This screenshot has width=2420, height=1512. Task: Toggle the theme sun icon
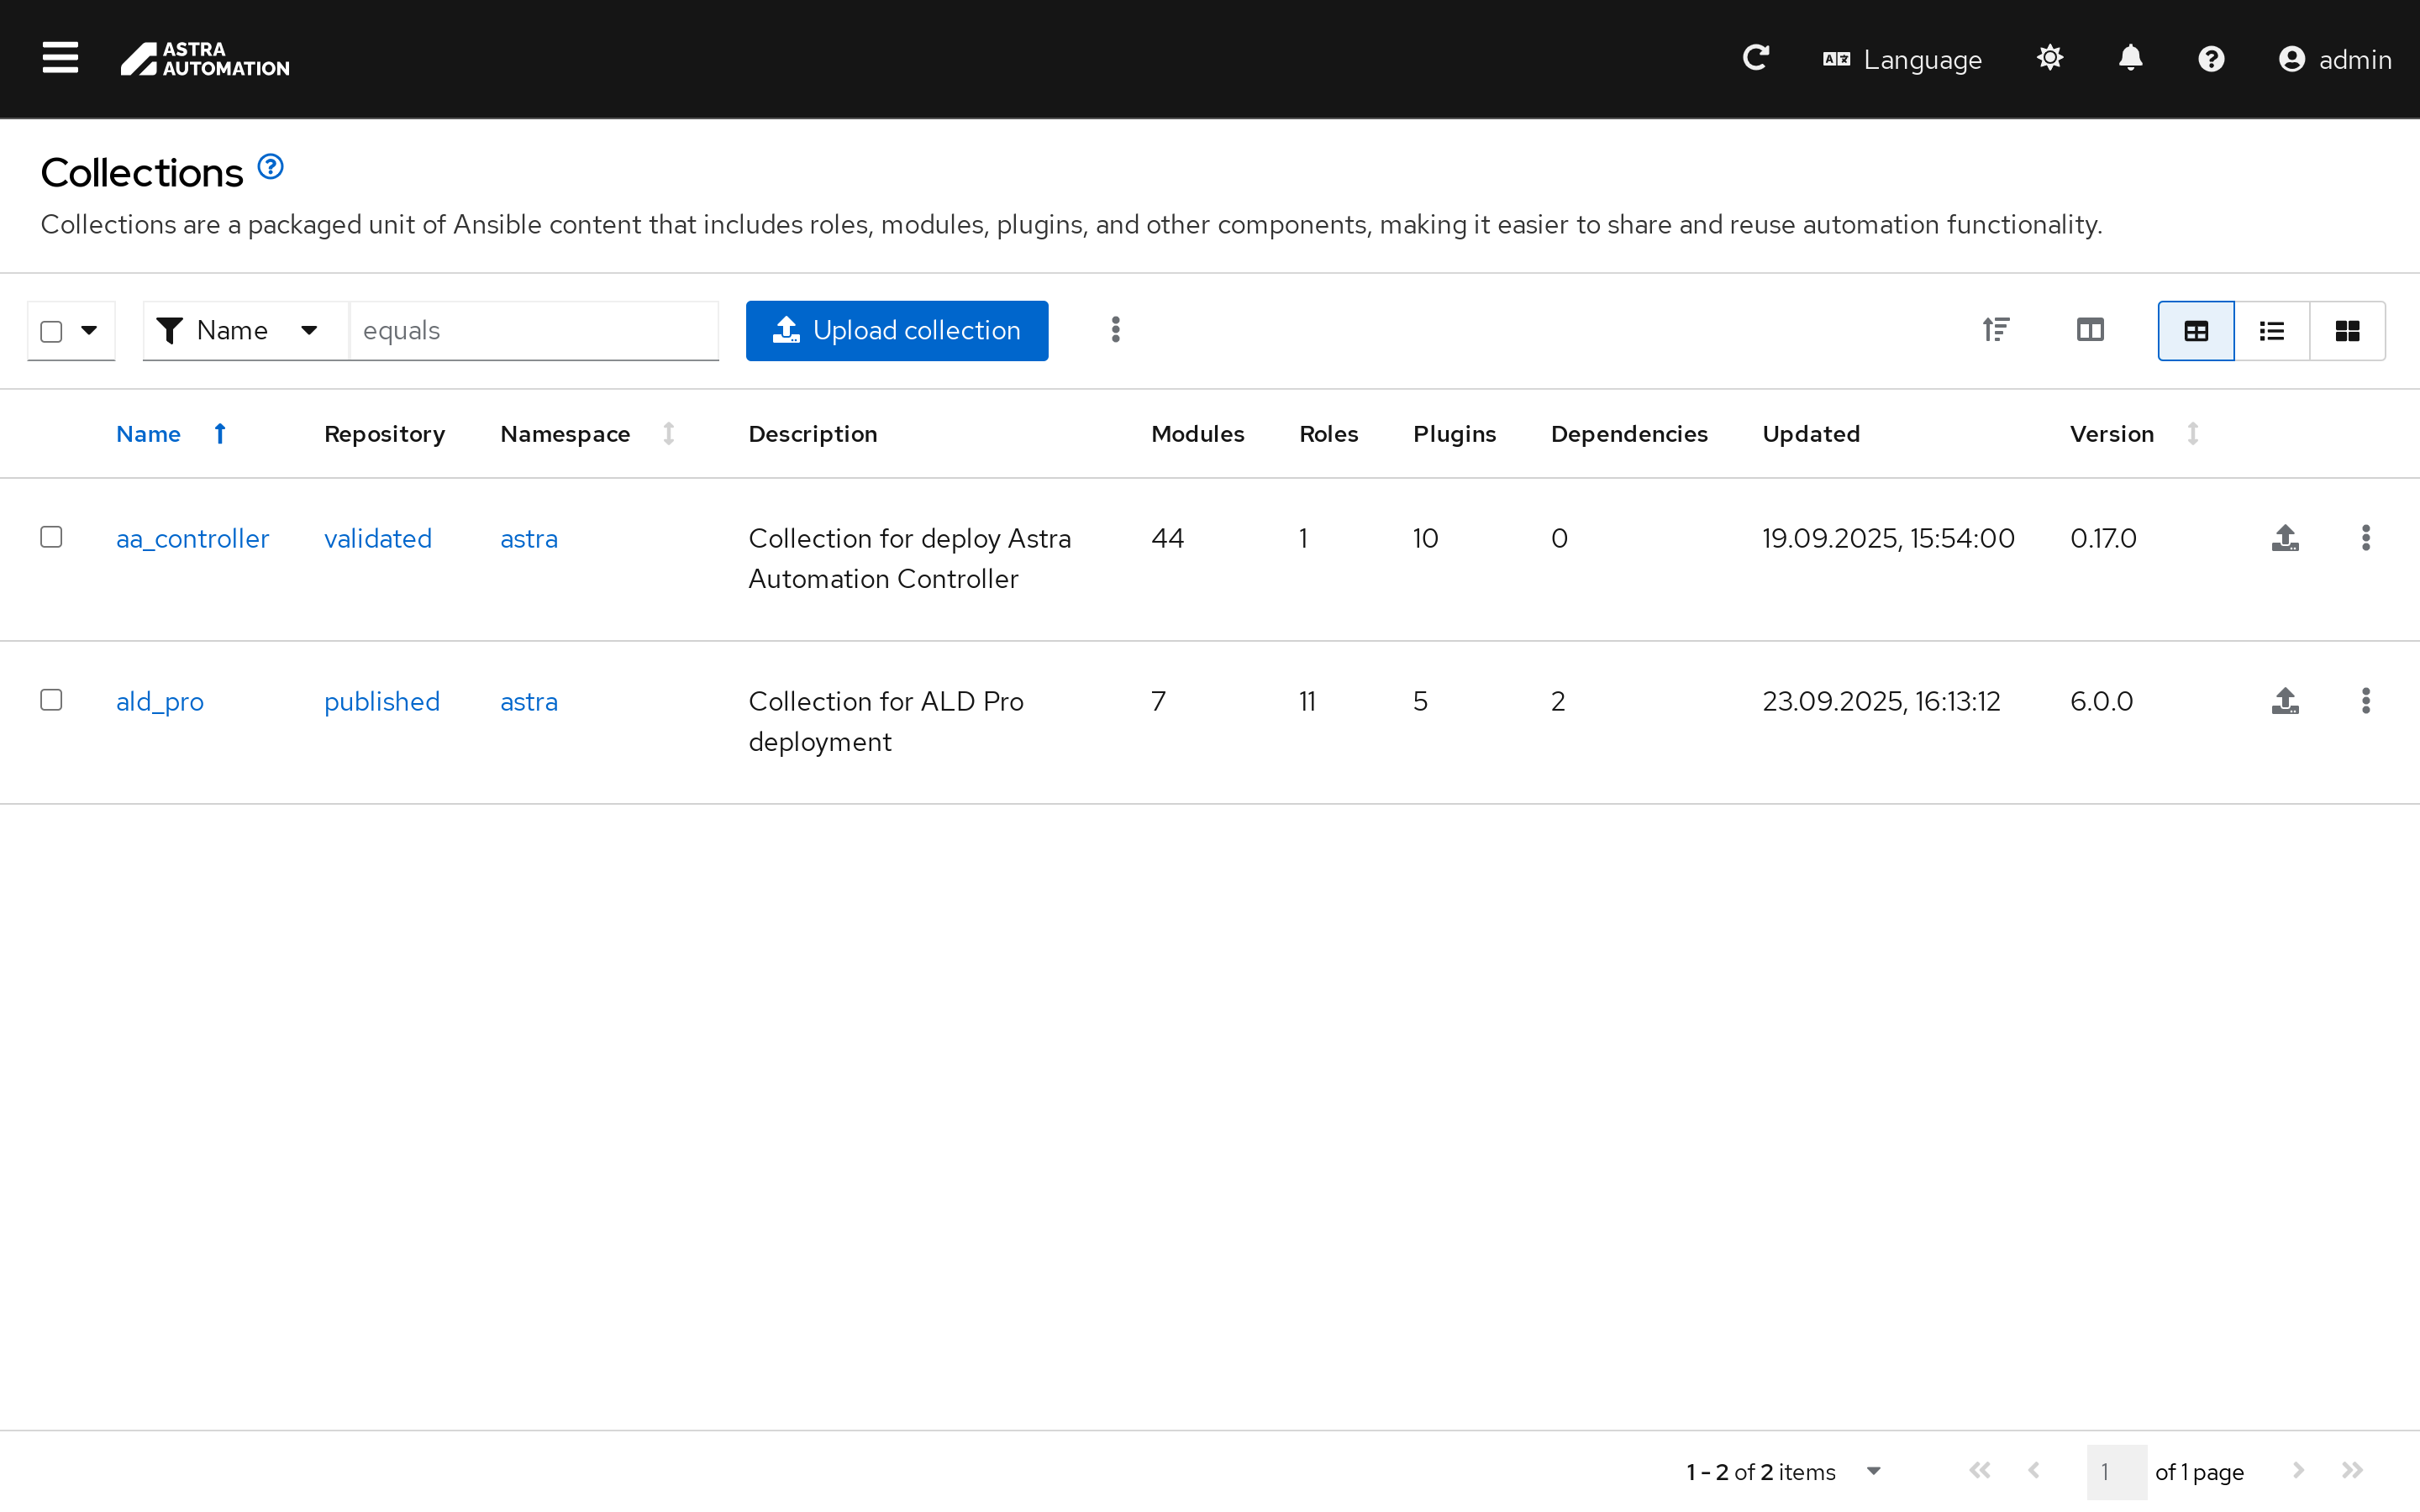pos(2050,58)
